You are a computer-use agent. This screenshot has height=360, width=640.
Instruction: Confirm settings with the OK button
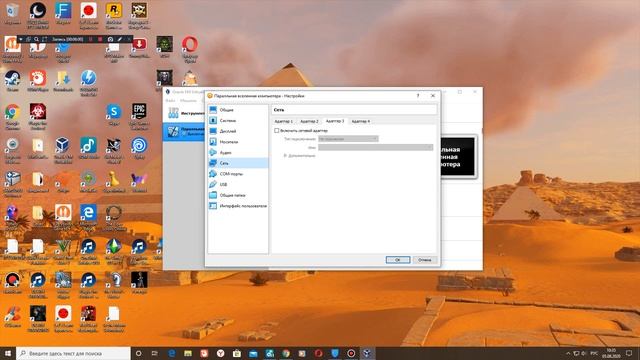pyautogui.click(x=398, y=260)
